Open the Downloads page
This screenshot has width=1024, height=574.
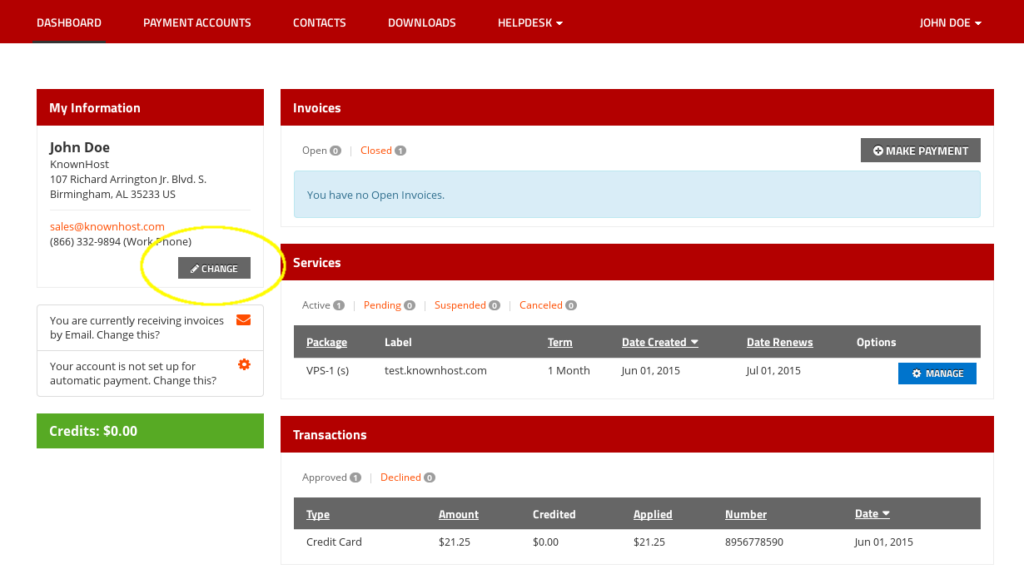coord(422,22)
